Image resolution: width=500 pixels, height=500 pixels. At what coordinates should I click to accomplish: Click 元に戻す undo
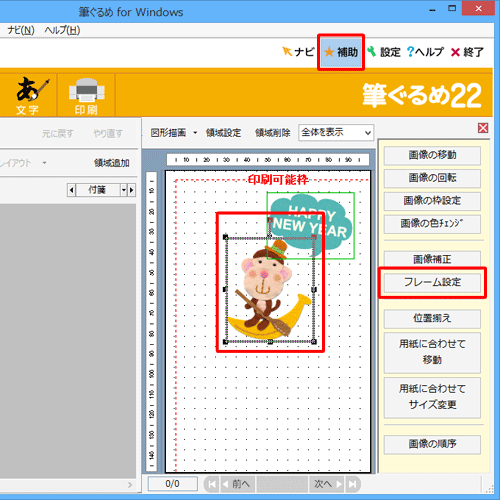(x=57, y=134)
